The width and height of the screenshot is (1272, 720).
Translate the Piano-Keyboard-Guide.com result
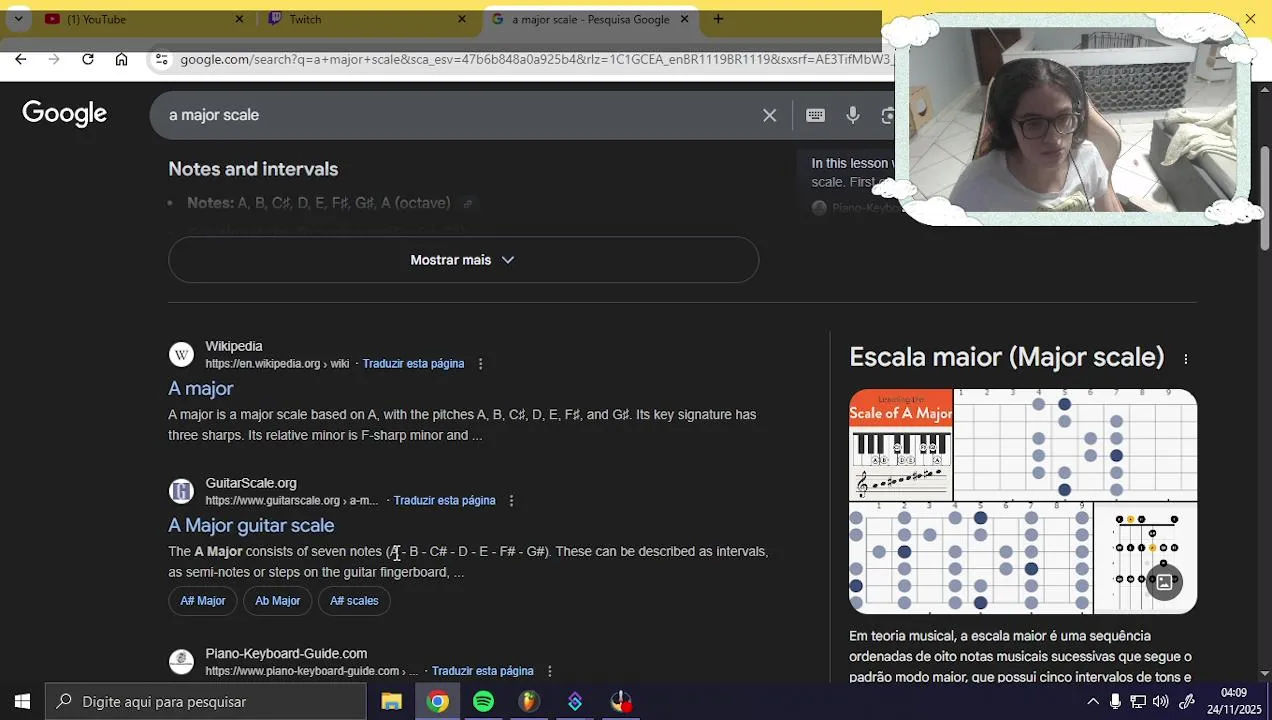coord(482,671)
